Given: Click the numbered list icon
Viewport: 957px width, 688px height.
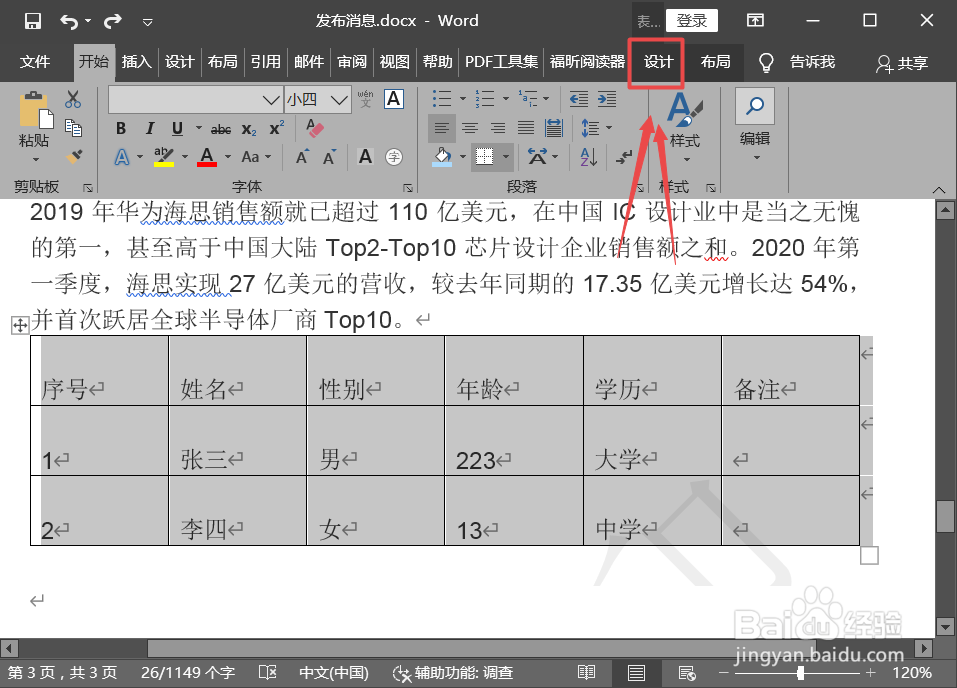Looking at the screenshot, I should [x=485, y=99].
